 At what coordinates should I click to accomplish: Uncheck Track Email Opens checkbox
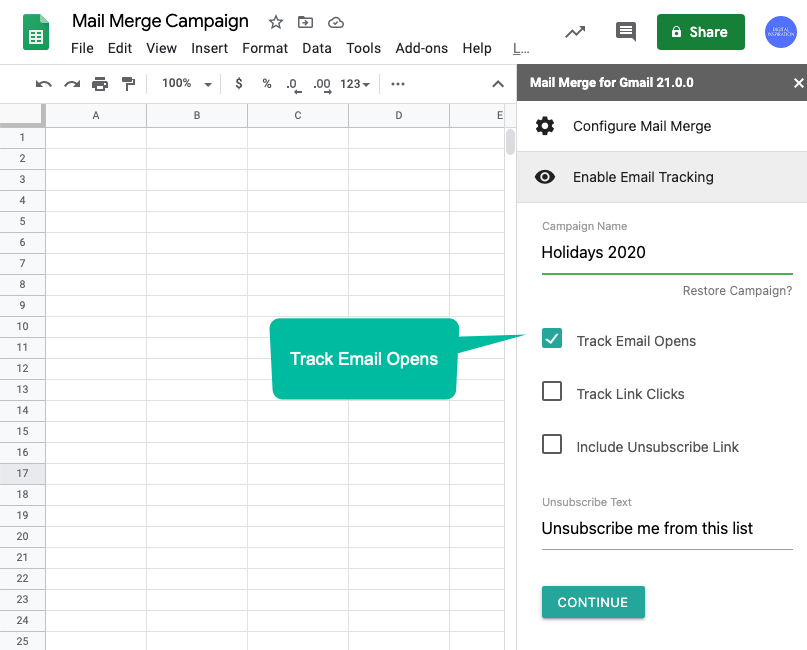click(552, 339)
